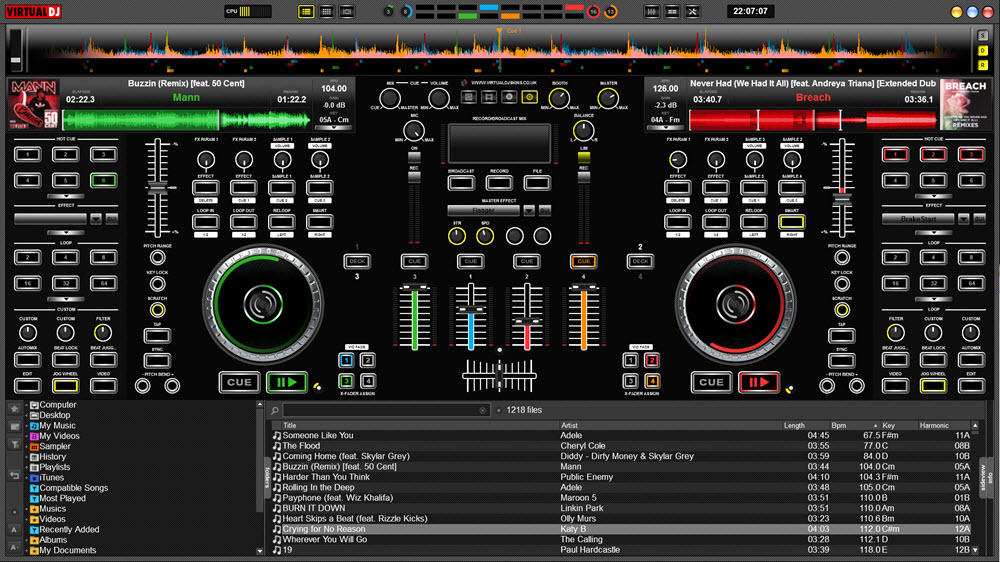The height and width of the screenshot is (562, 1000).
Task: Expand the Computer tree node
Action: (x=27, y=405)
